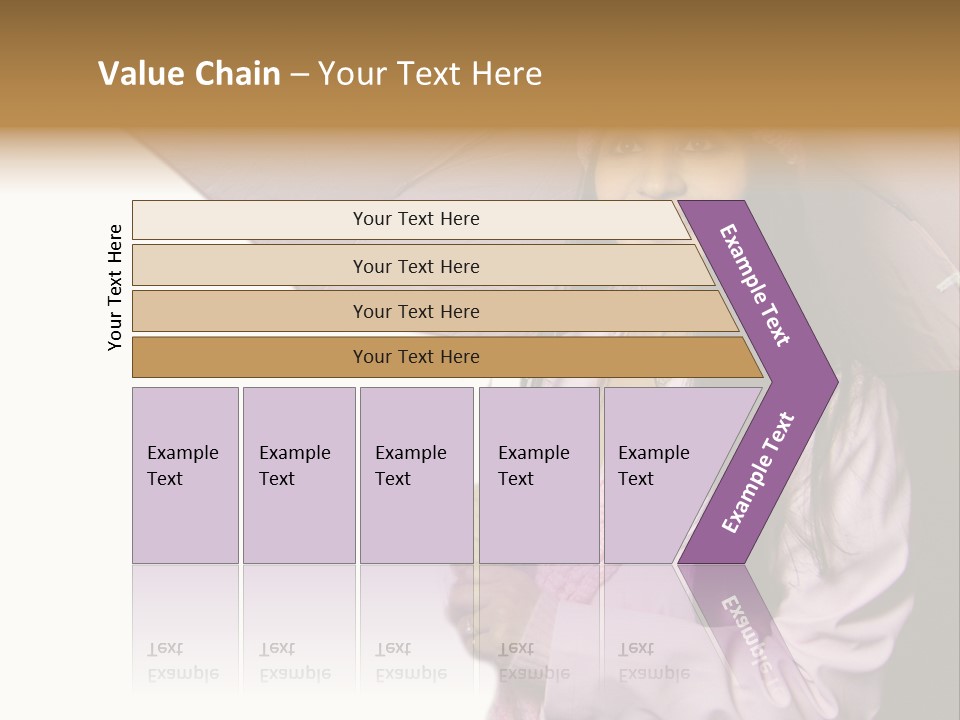Select the lower purple arrow segment
The image size is (960, 720).
tap(757, 475)
